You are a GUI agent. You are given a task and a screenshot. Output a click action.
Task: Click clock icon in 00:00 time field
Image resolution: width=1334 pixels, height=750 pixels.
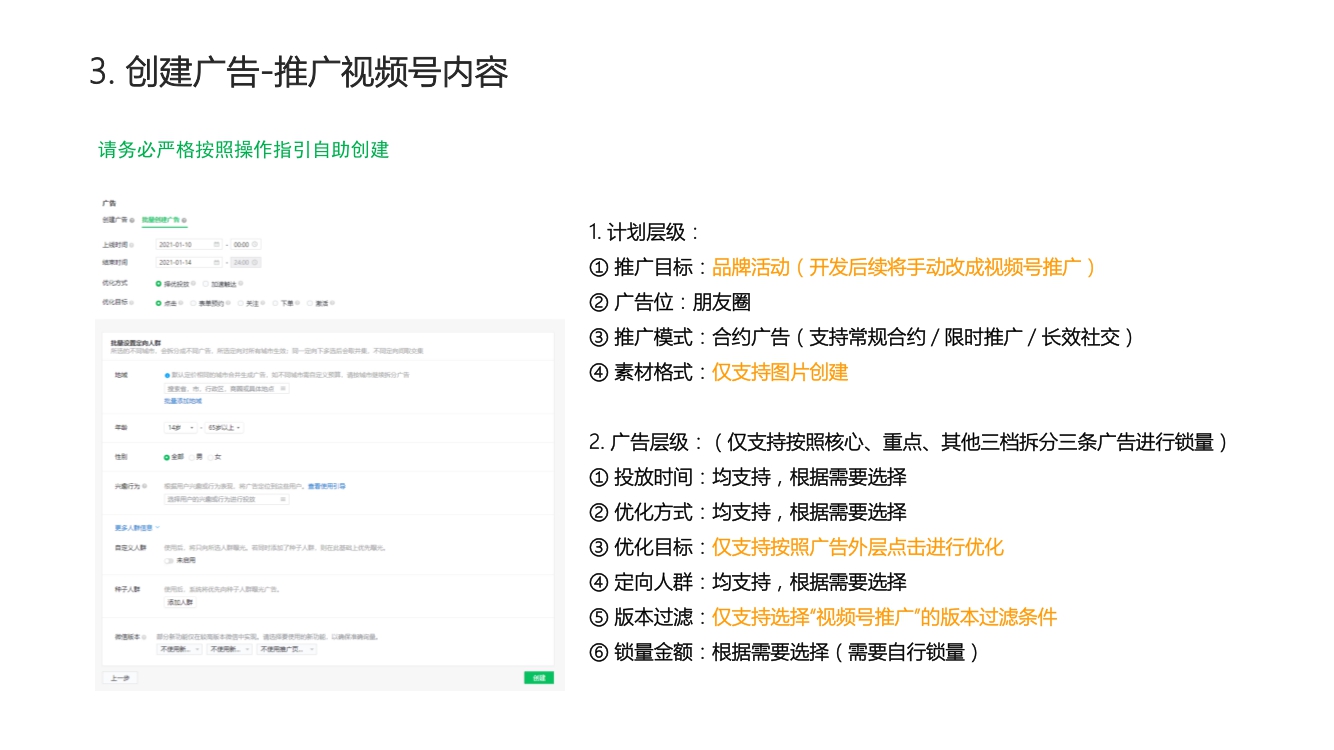[x=256, y=244]
